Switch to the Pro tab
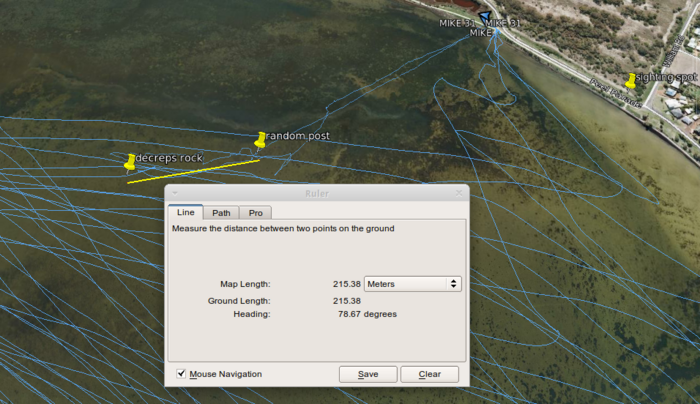700x404 pixels. (x=256, y=212)
